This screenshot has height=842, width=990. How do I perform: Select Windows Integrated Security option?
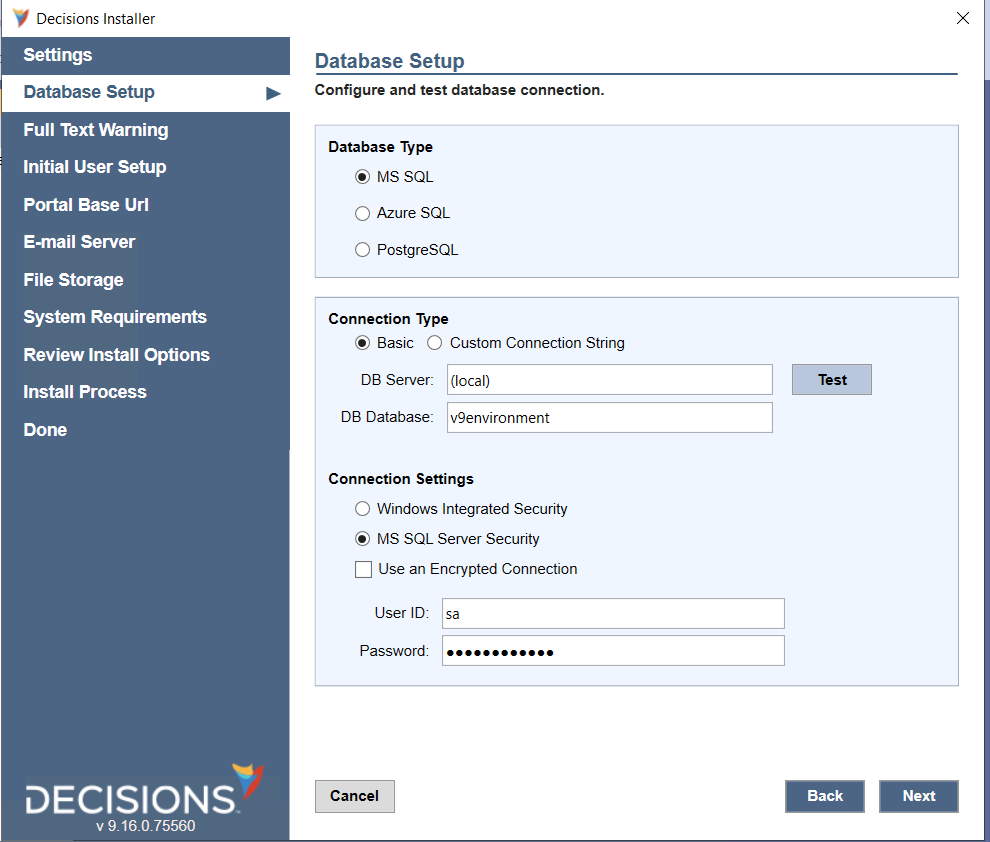(363, 509)
